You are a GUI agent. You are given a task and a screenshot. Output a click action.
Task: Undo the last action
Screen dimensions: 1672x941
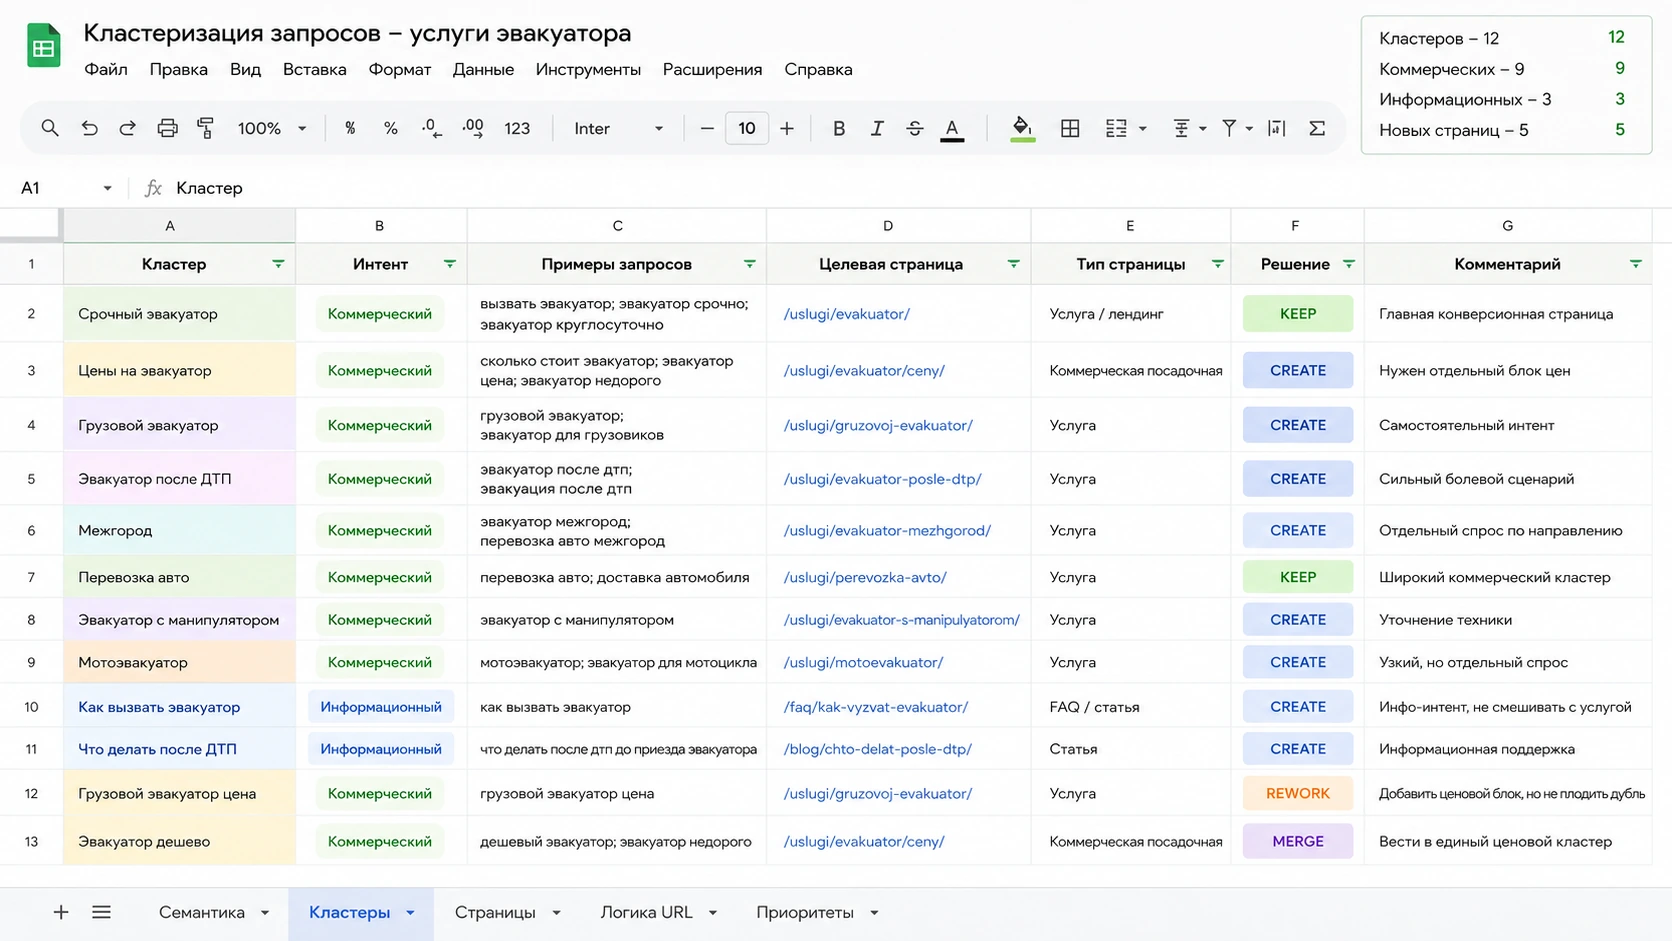[x=89, y=128]
